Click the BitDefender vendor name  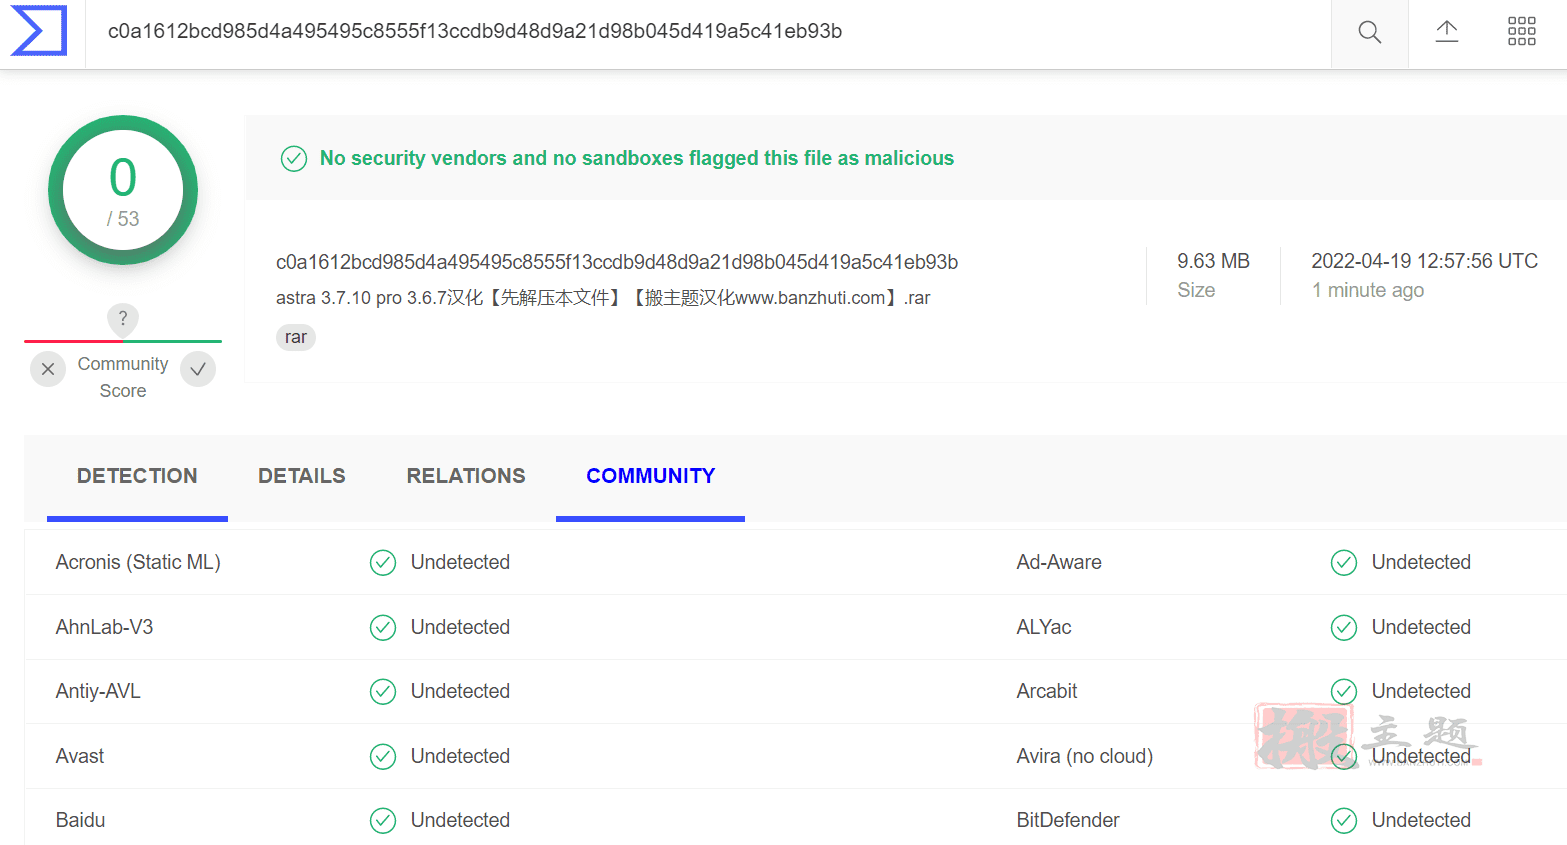tap(1068, 820)
